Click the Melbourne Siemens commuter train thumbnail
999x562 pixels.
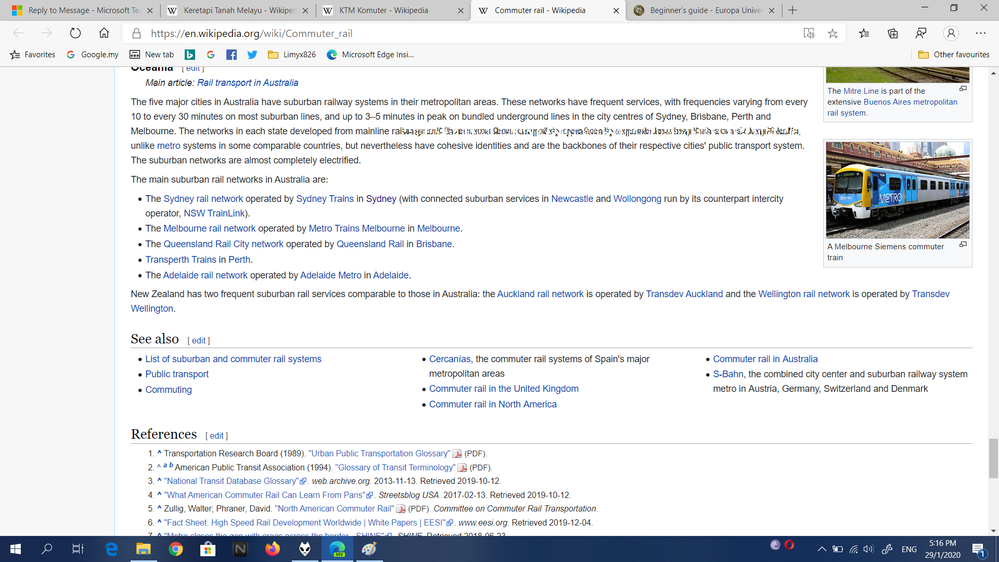[x=898, y=190]
